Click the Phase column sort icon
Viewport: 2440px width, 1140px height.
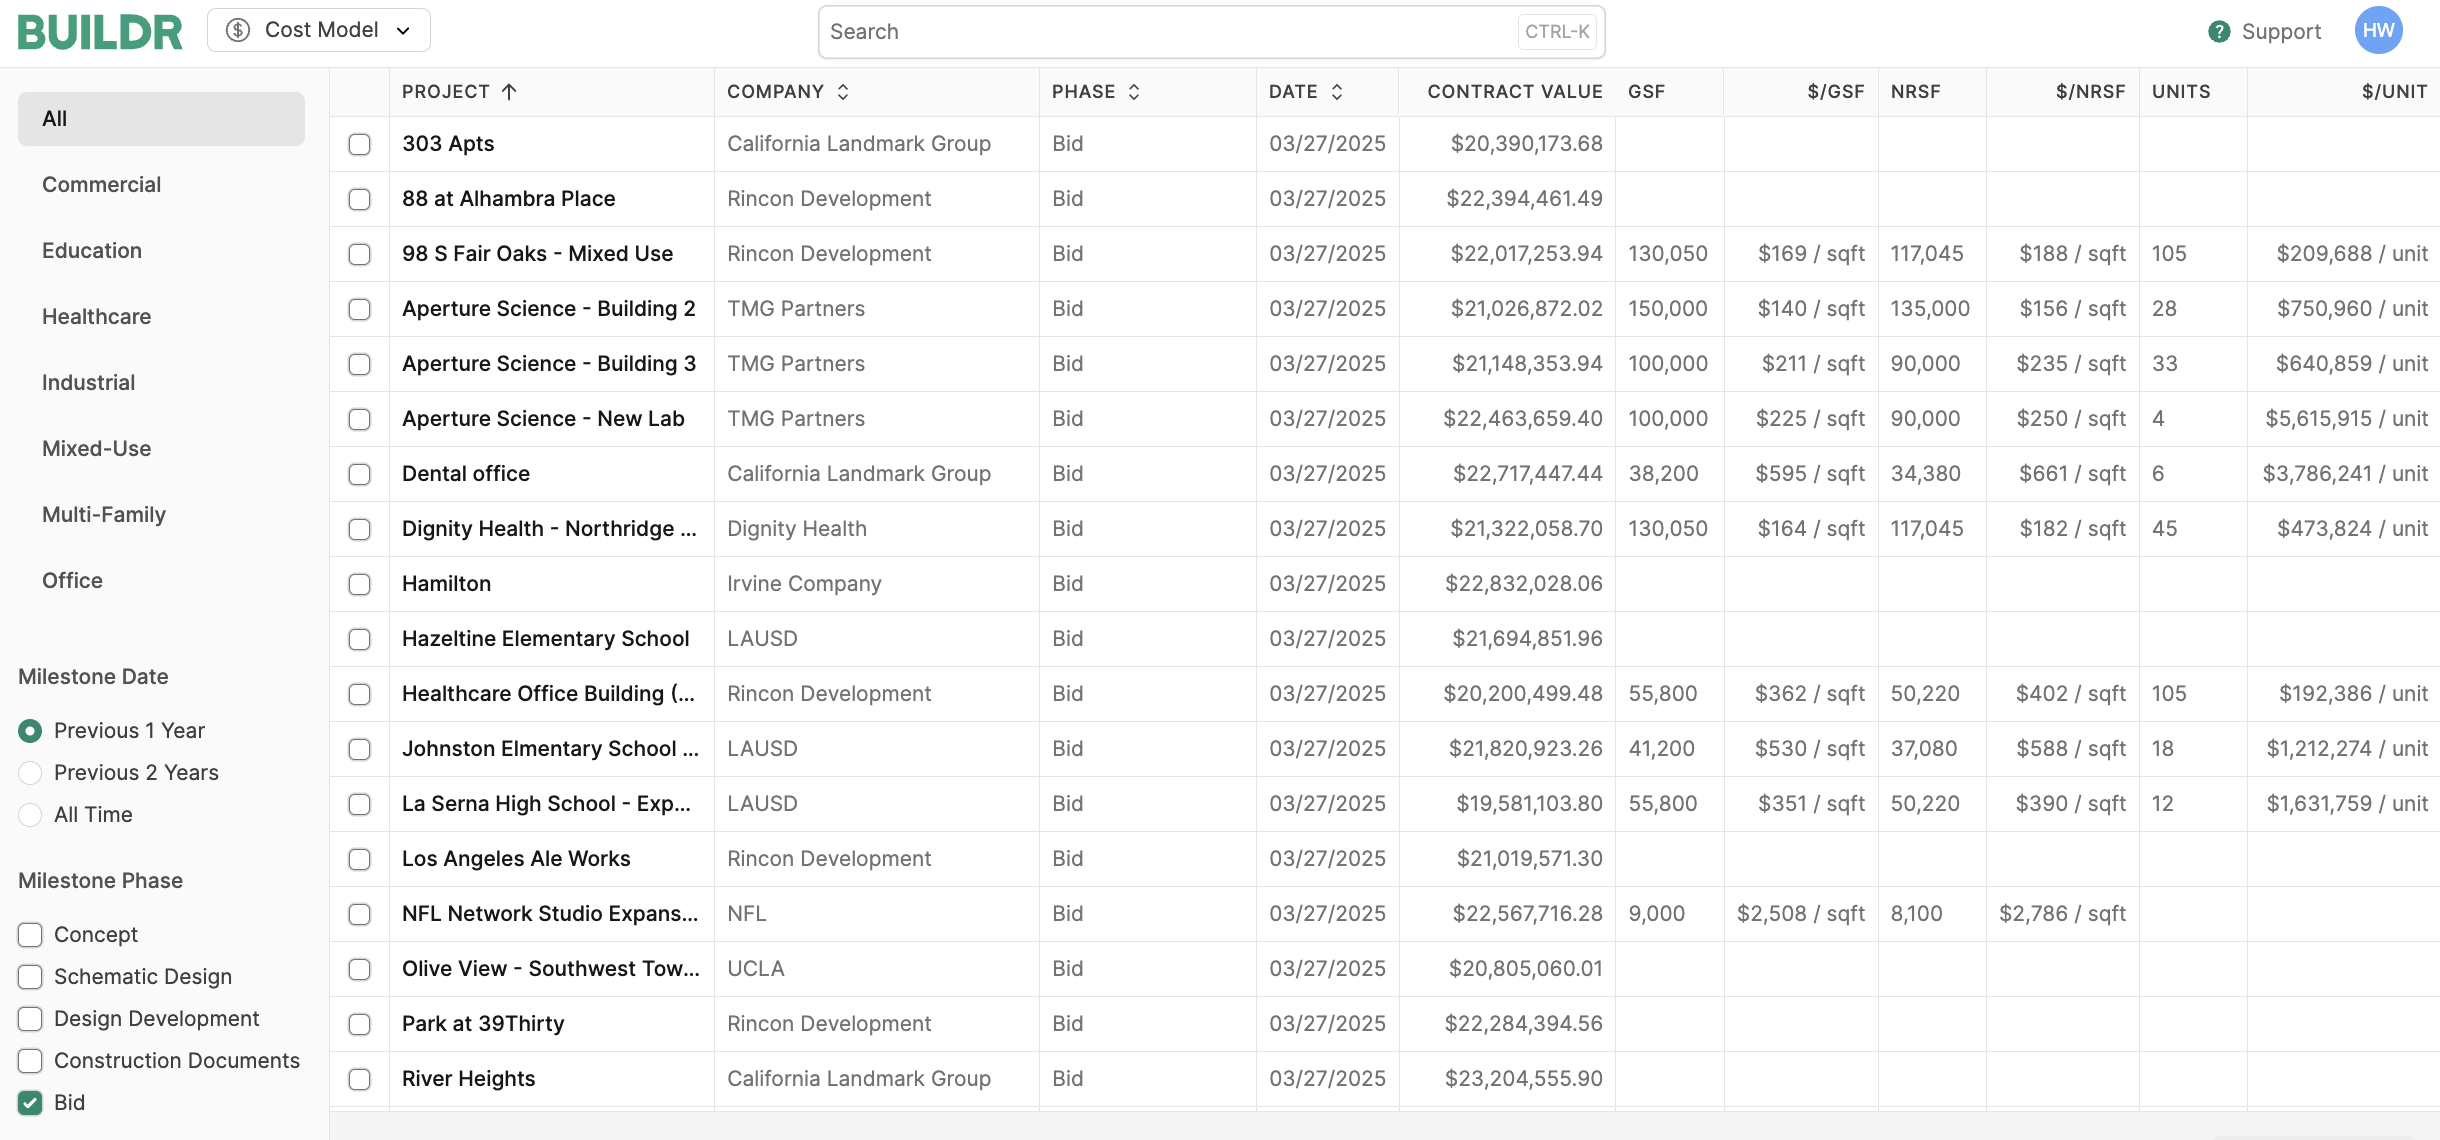(1134, 92)
